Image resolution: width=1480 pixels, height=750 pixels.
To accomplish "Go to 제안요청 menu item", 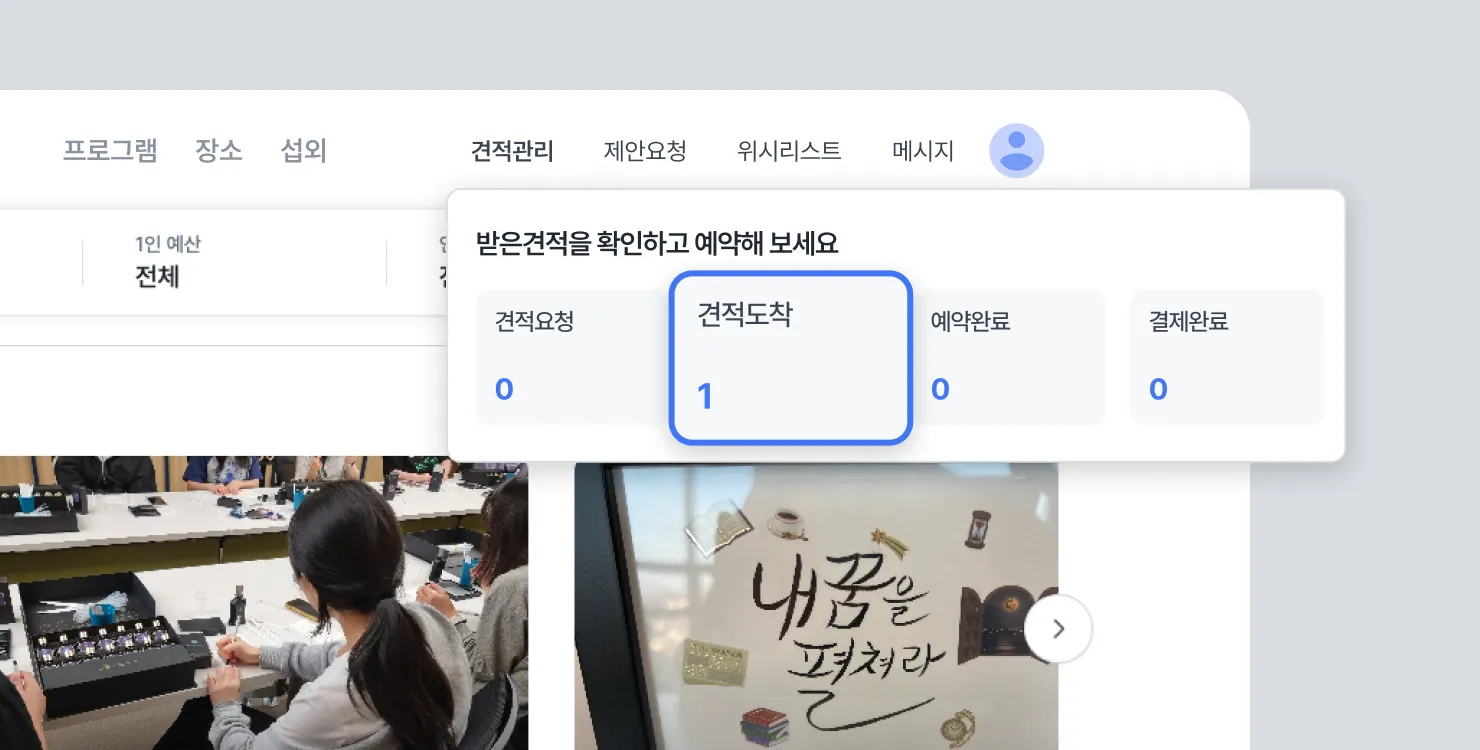I will [645, 151].
